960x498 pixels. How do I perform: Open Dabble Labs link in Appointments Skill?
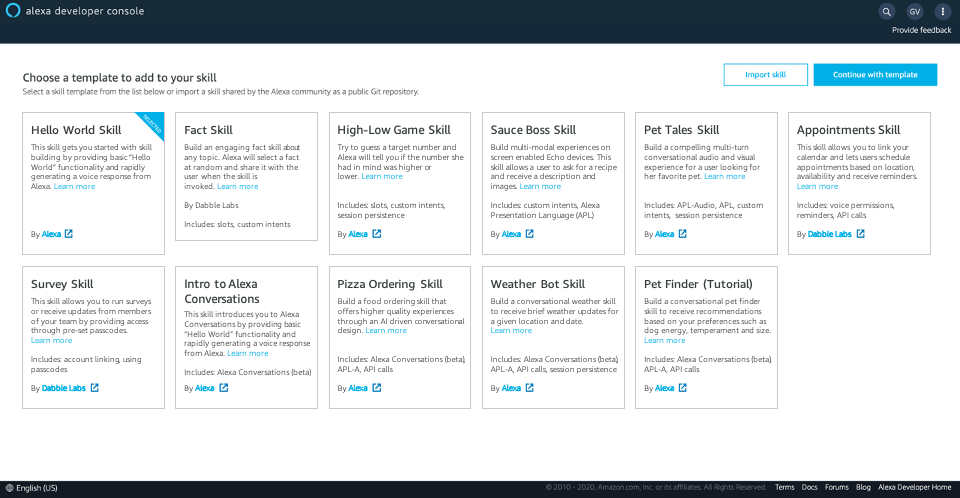pos(830,234)
